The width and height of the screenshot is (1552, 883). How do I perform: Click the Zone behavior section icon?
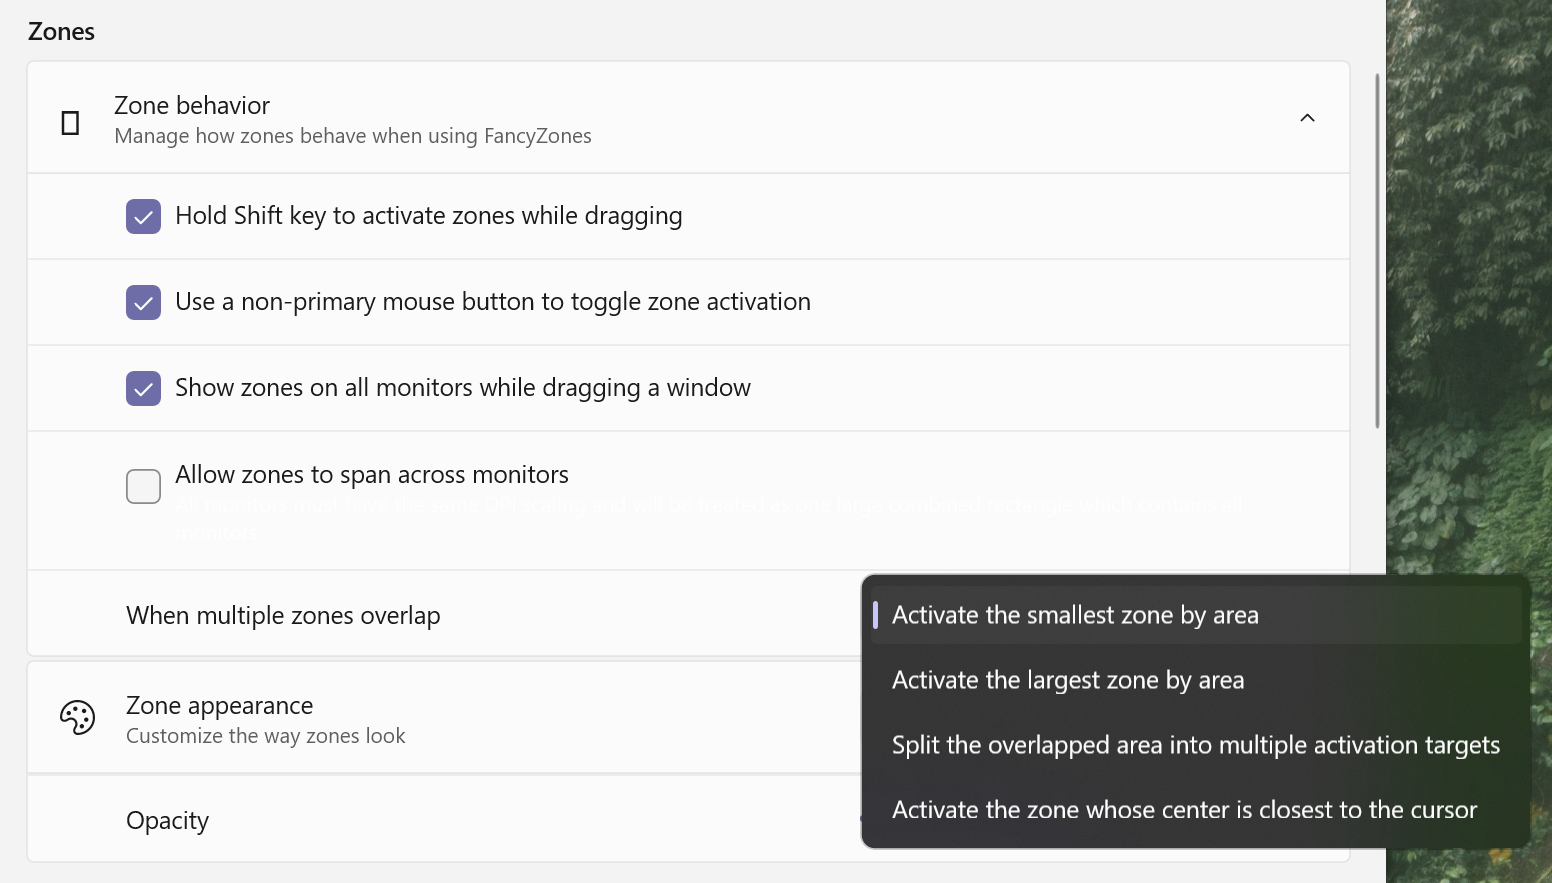(70, 120)
